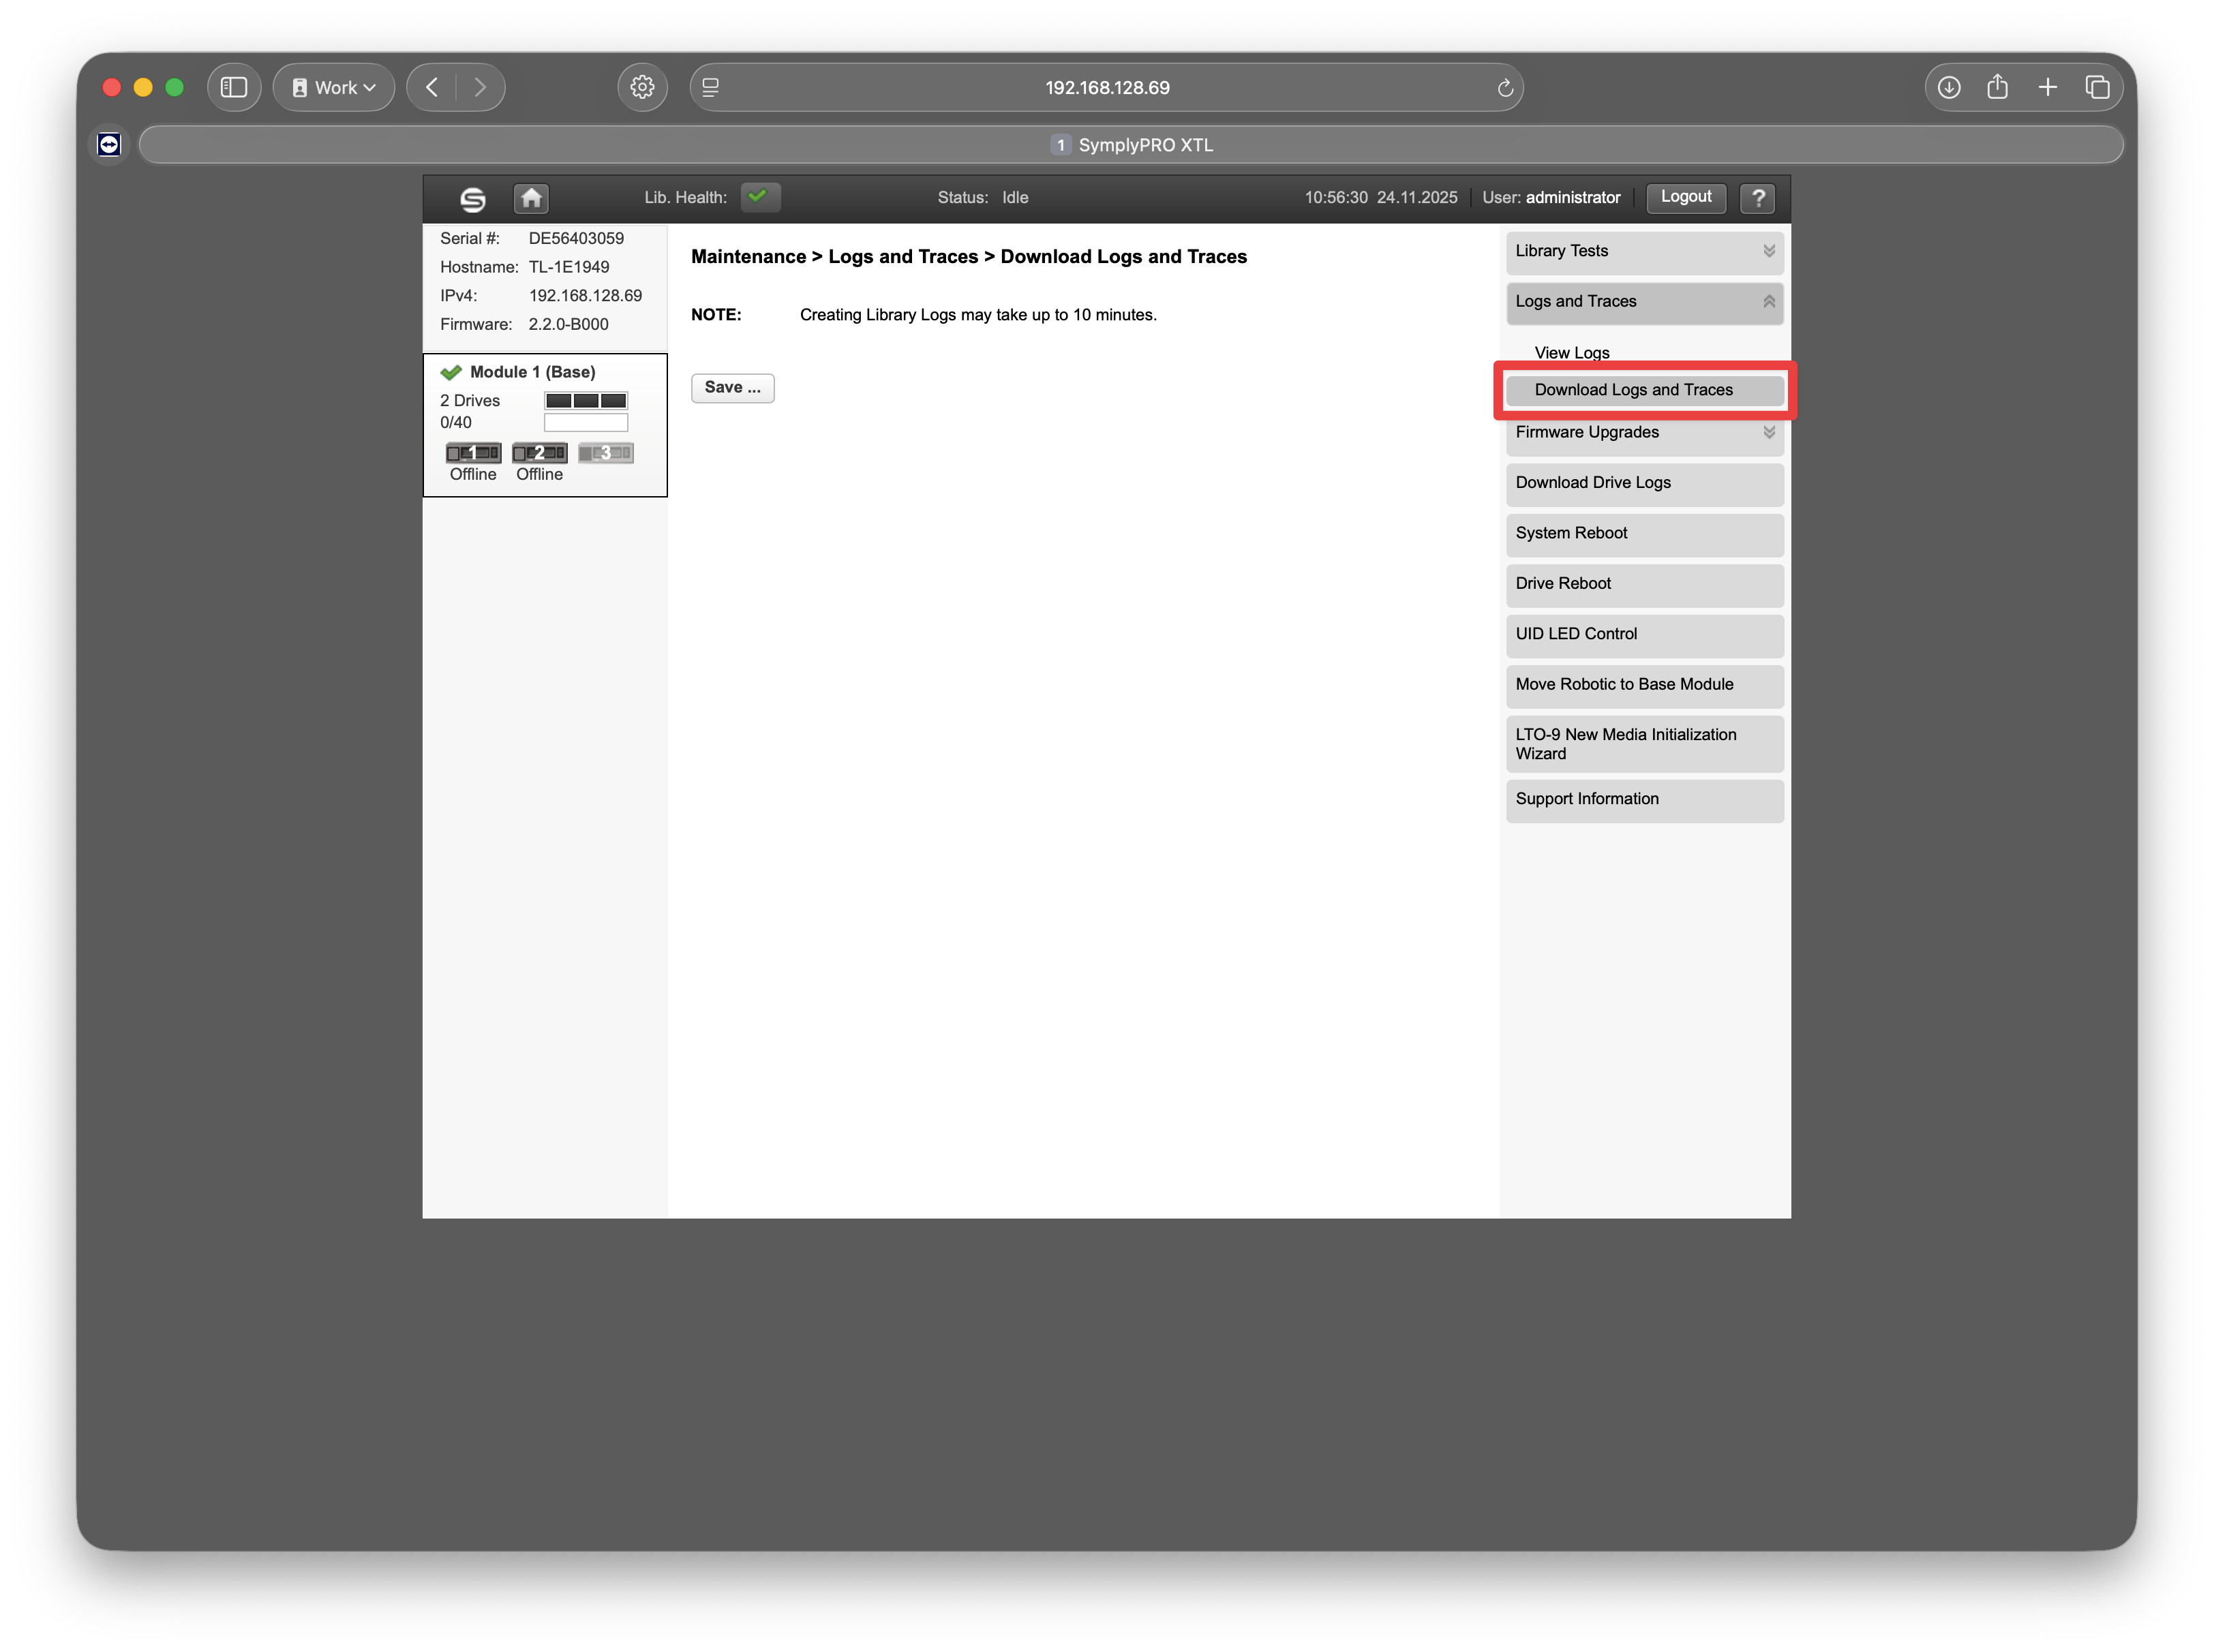Click the 0/40 slot usage bar
2214x1652 pixels.
[586, 423]
